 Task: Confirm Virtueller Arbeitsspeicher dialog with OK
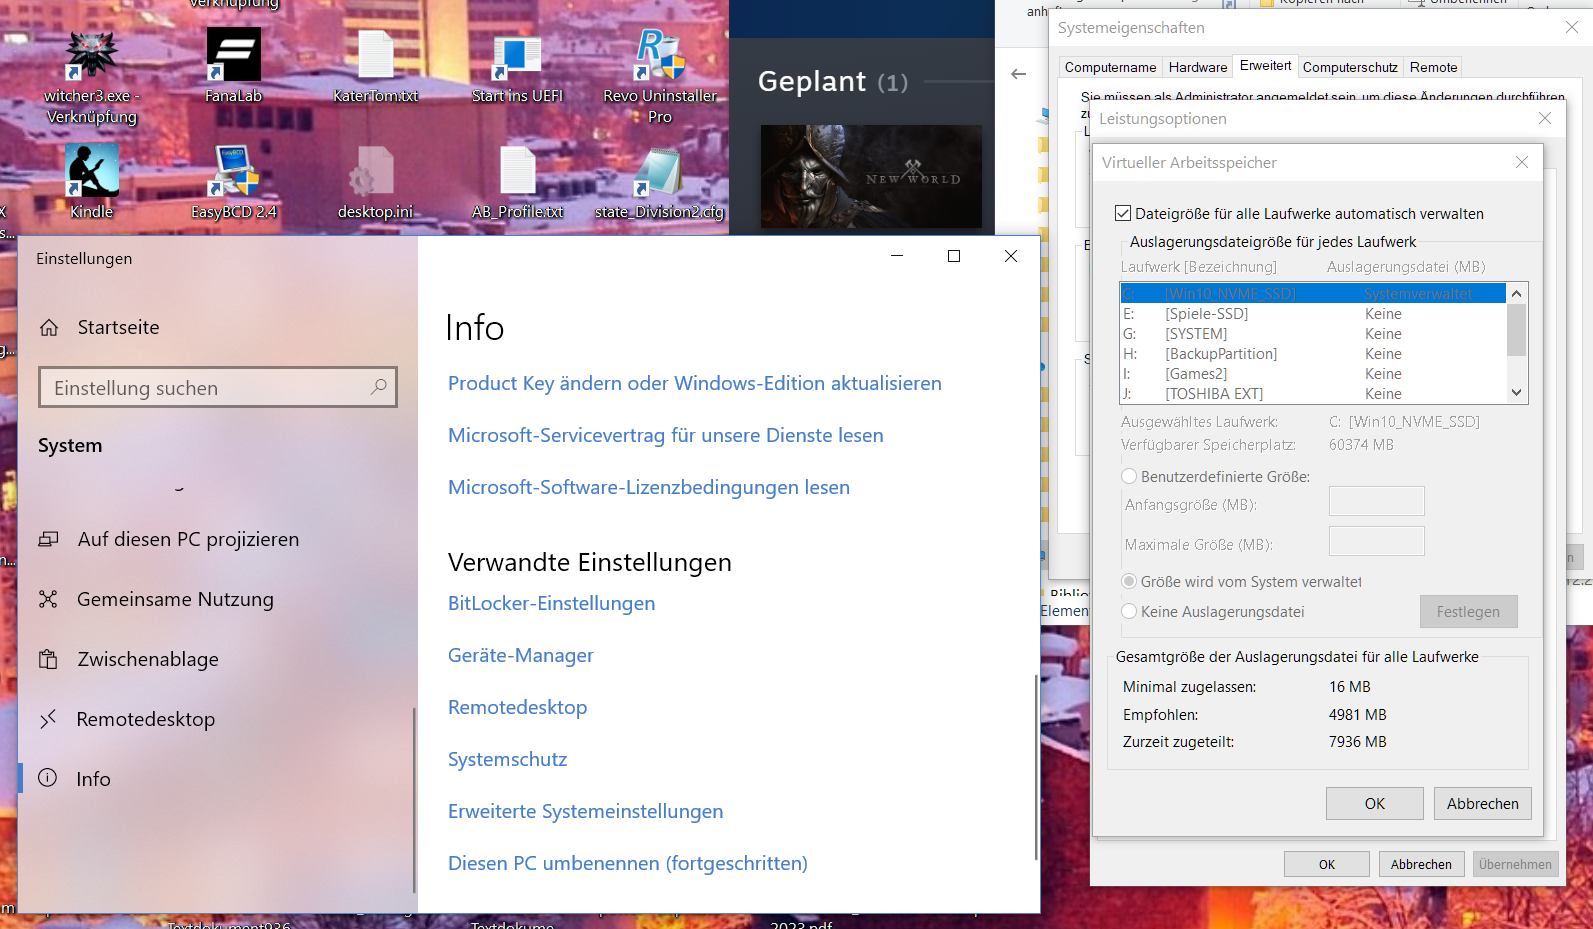(x=1375, y=803)
